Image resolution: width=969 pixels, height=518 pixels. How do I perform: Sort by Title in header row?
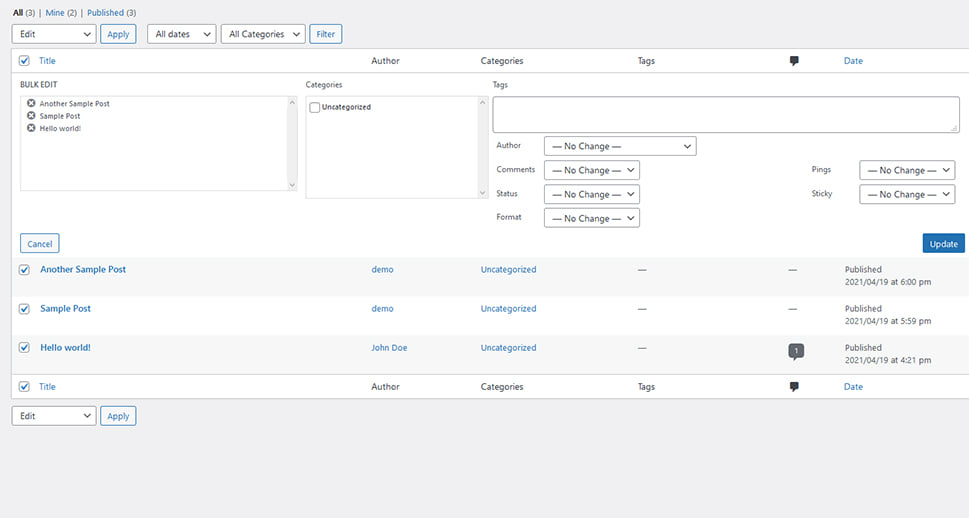click(x=48, y=61)
